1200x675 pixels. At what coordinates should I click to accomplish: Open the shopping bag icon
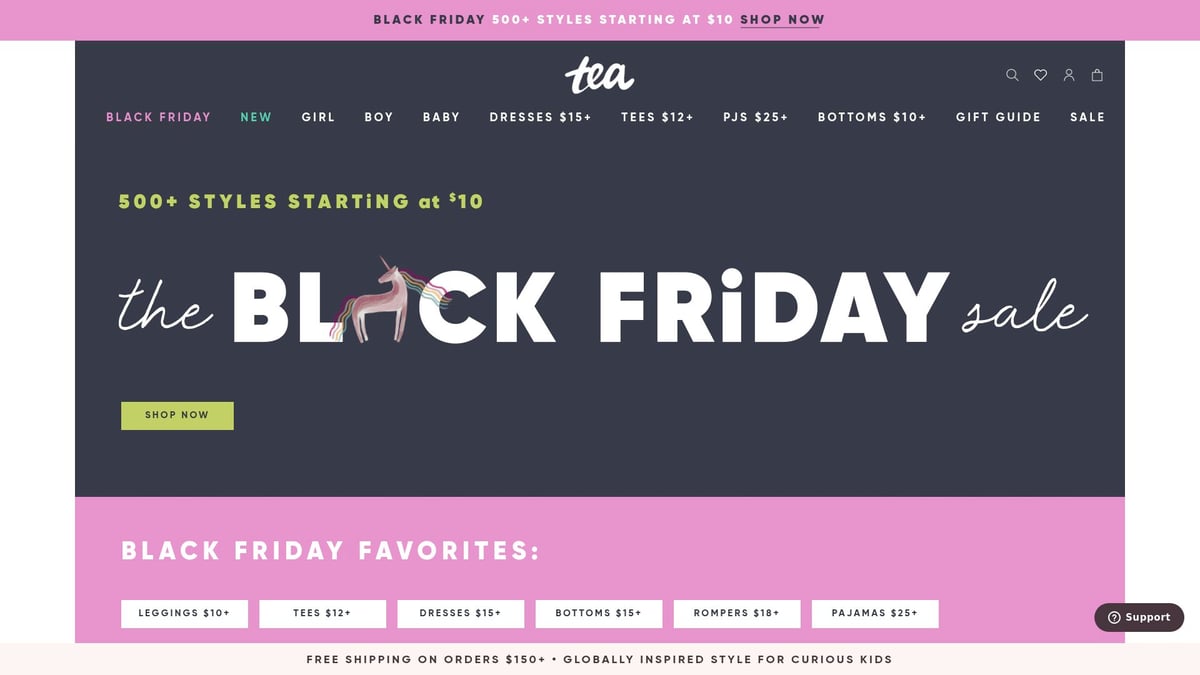[x=1097, y=75]
